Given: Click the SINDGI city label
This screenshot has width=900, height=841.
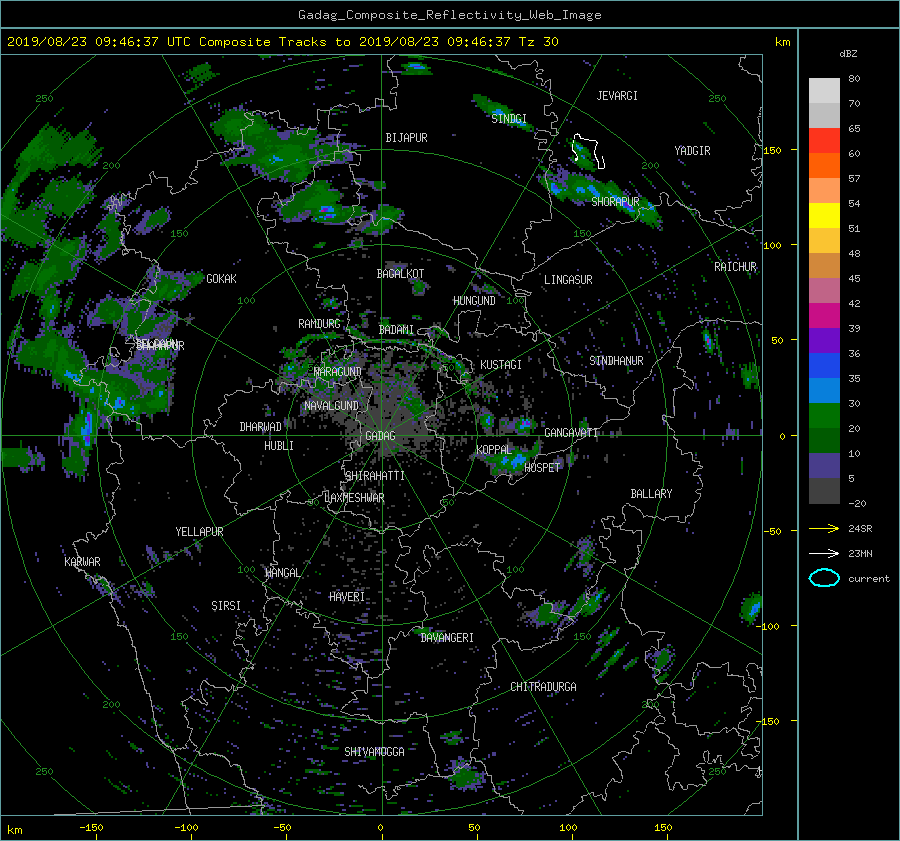Looking at the screenshot, I should coord(509,119).
